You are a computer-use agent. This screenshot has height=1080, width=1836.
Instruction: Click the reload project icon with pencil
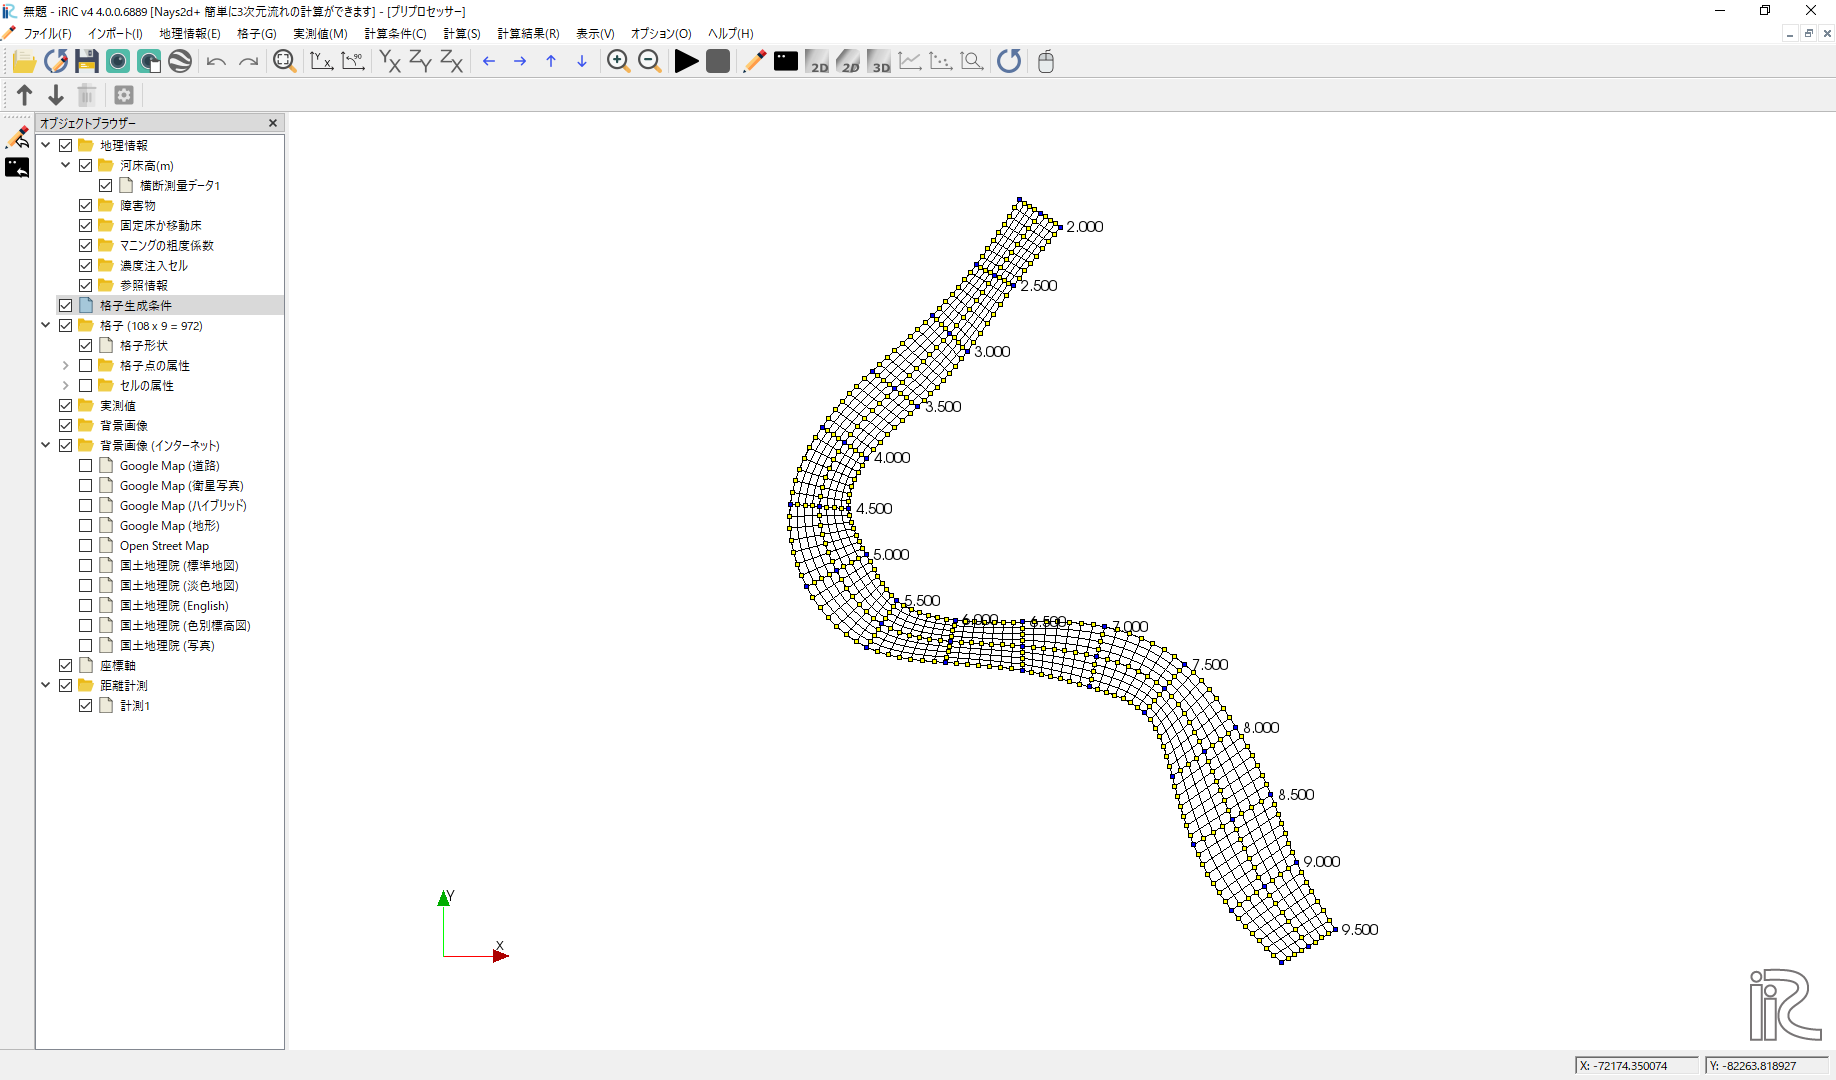click(56, 62)
